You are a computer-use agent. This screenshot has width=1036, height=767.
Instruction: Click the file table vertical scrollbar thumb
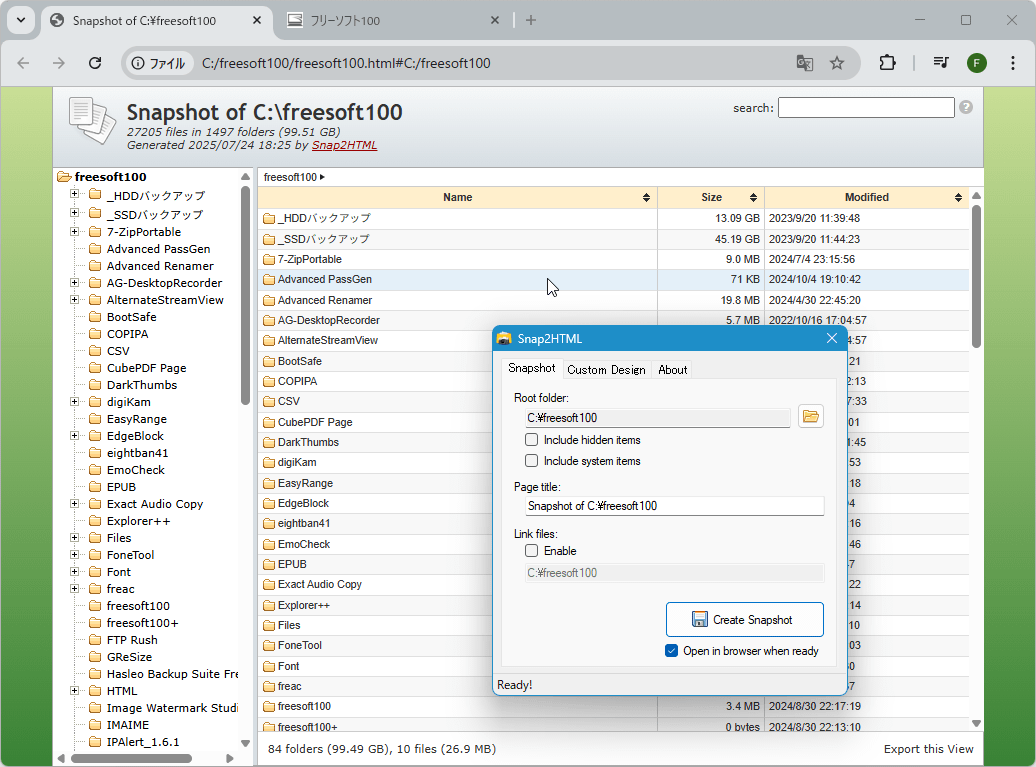(976, 276)
